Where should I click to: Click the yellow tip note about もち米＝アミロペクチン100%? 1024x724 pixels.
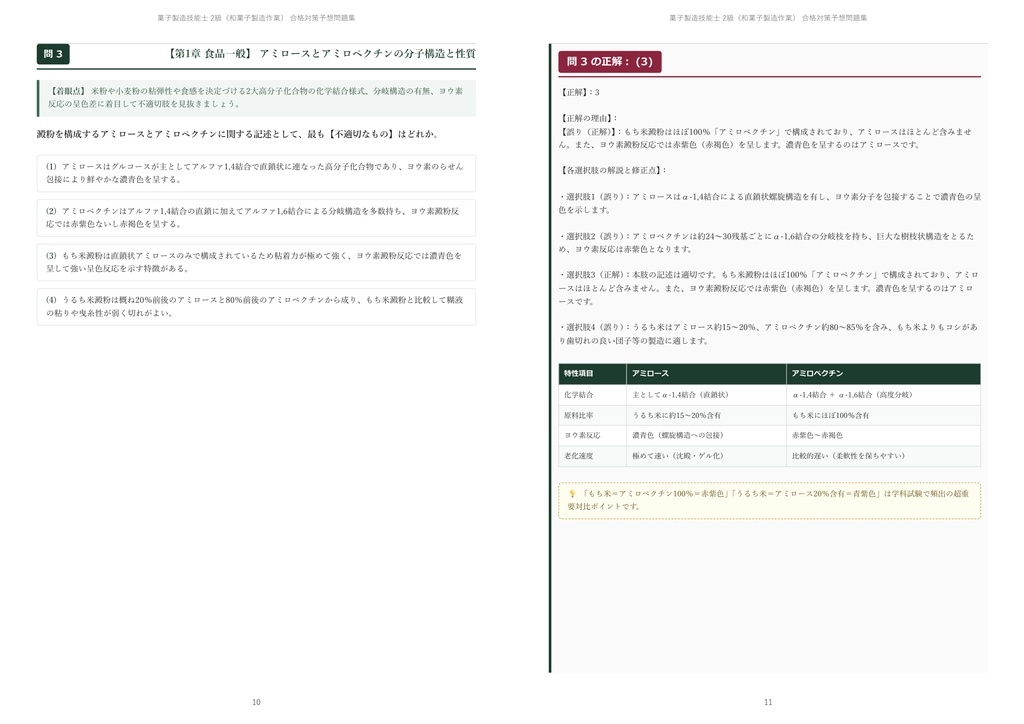pyautogui.click(x=769, y=501)
